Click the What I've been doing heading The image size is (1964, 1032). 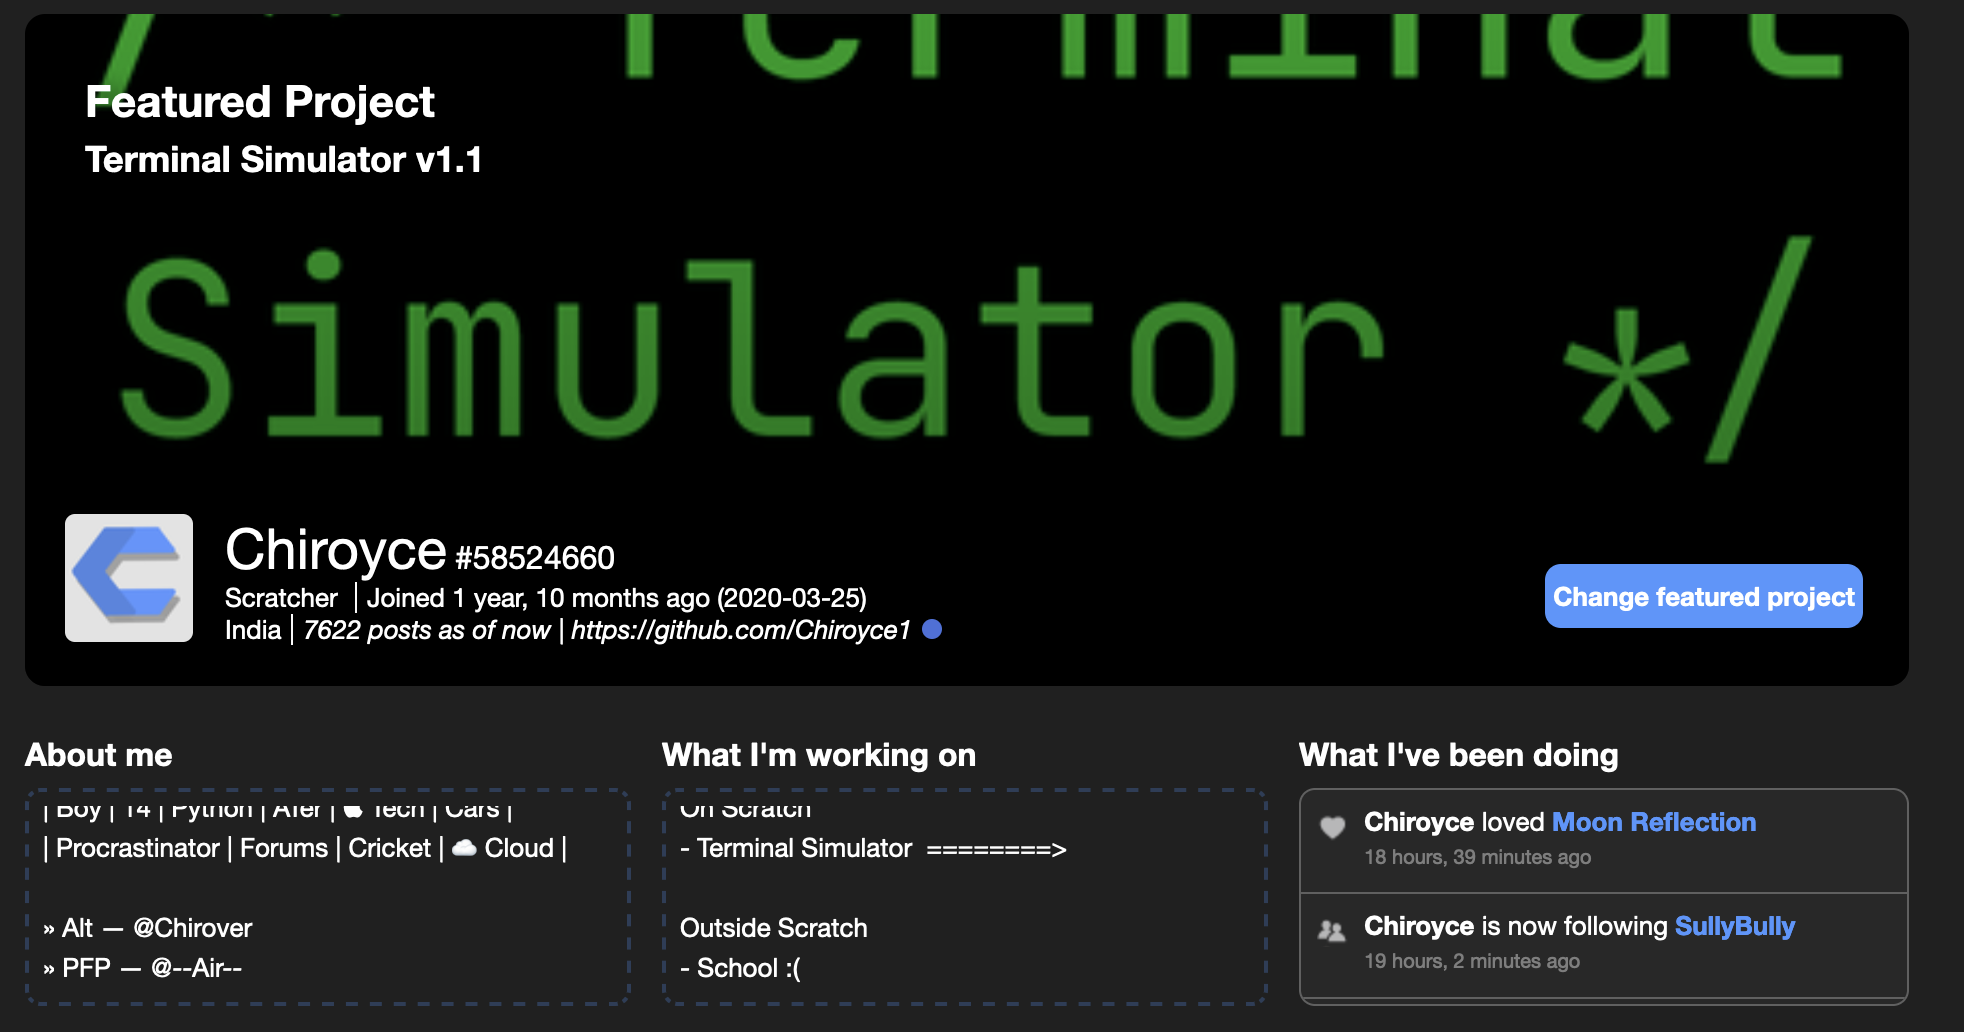tap(1458, 756)
